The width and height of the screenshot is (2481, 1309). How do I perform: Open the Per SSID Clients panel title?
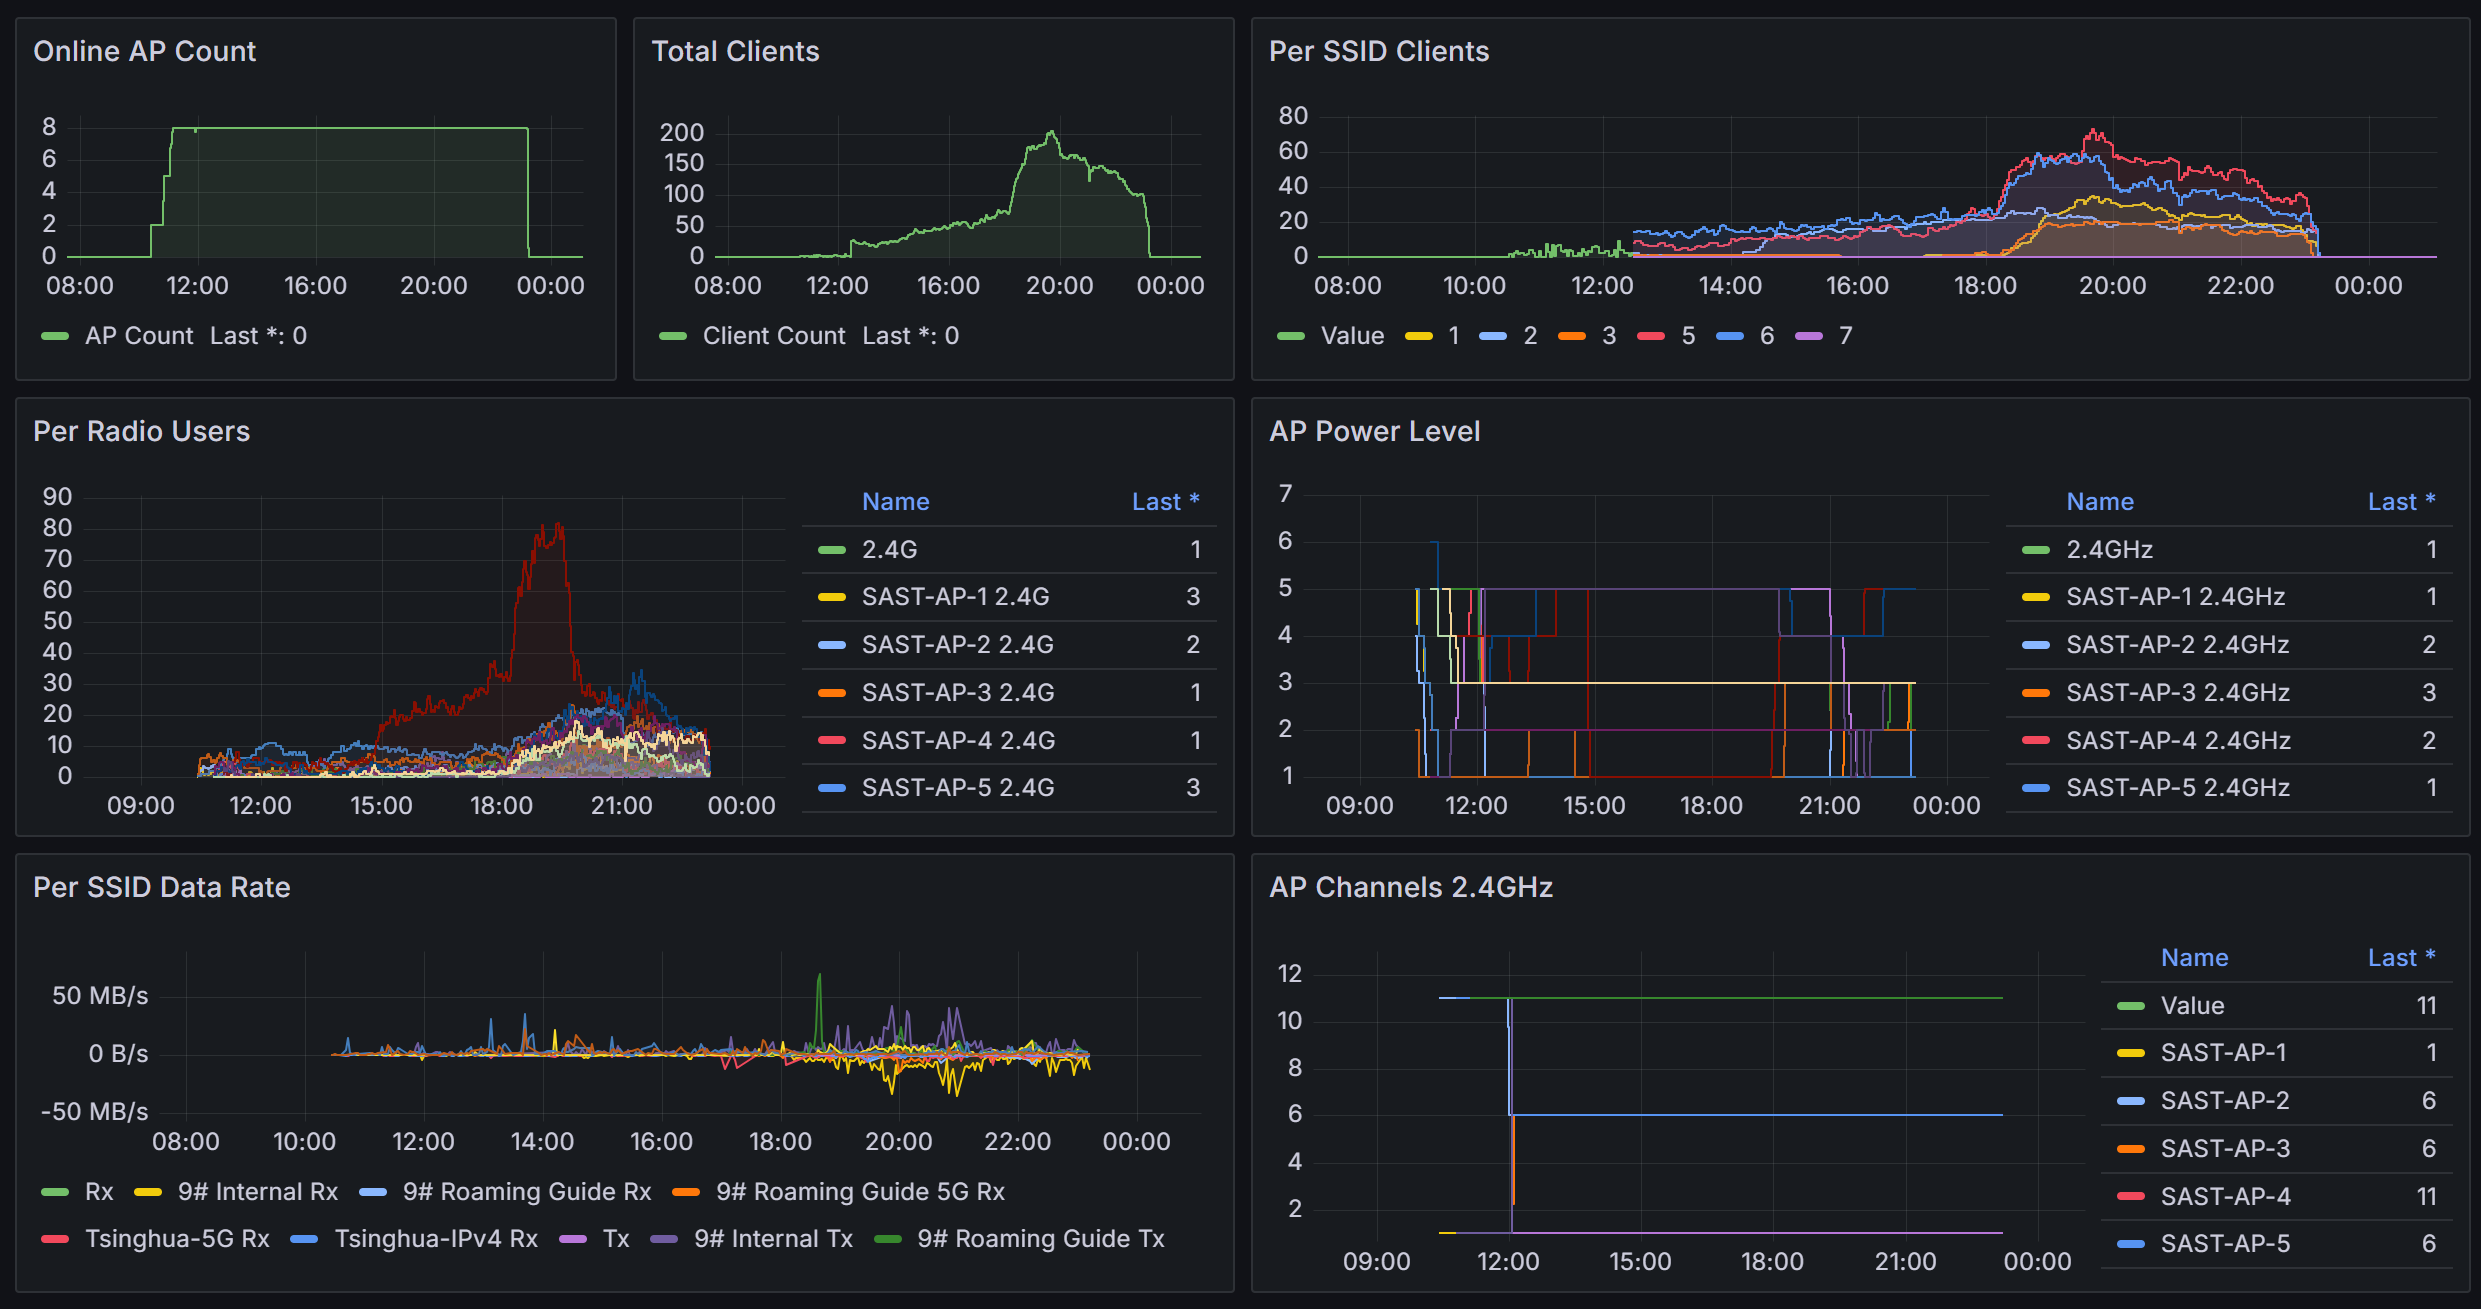coord(1379,51)
